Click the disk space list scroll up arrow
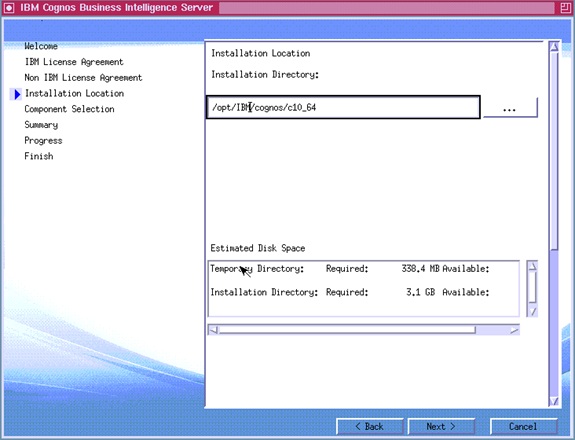The width and height of the screenshot is (575, 440). point(532,266)
